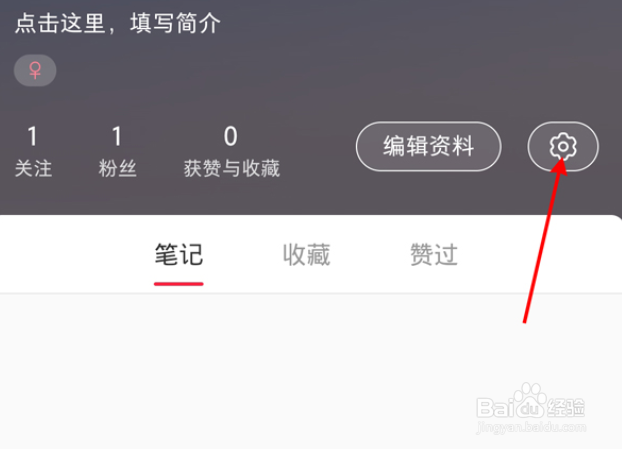Open the 编辑资料 edit profile button
The image size is (622, 449).
[x=428, y=146]
